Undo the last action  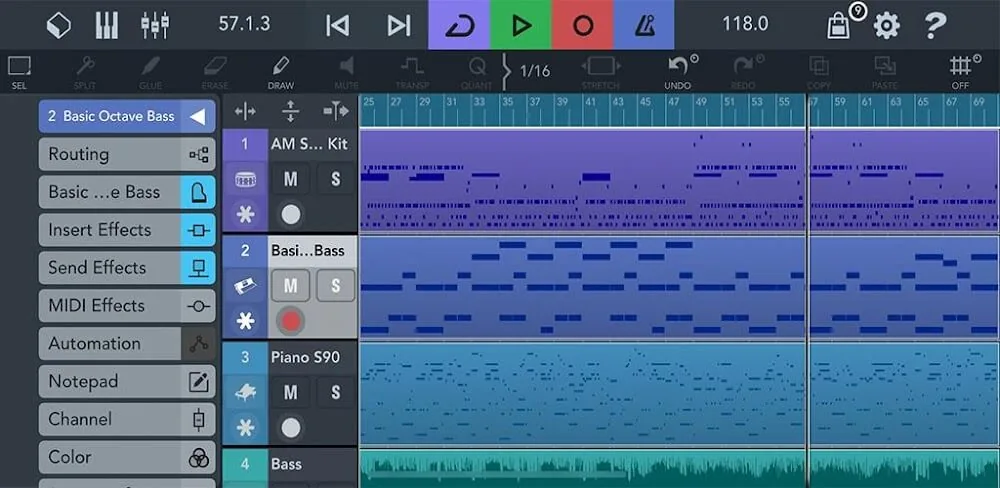tap(678, 72)
